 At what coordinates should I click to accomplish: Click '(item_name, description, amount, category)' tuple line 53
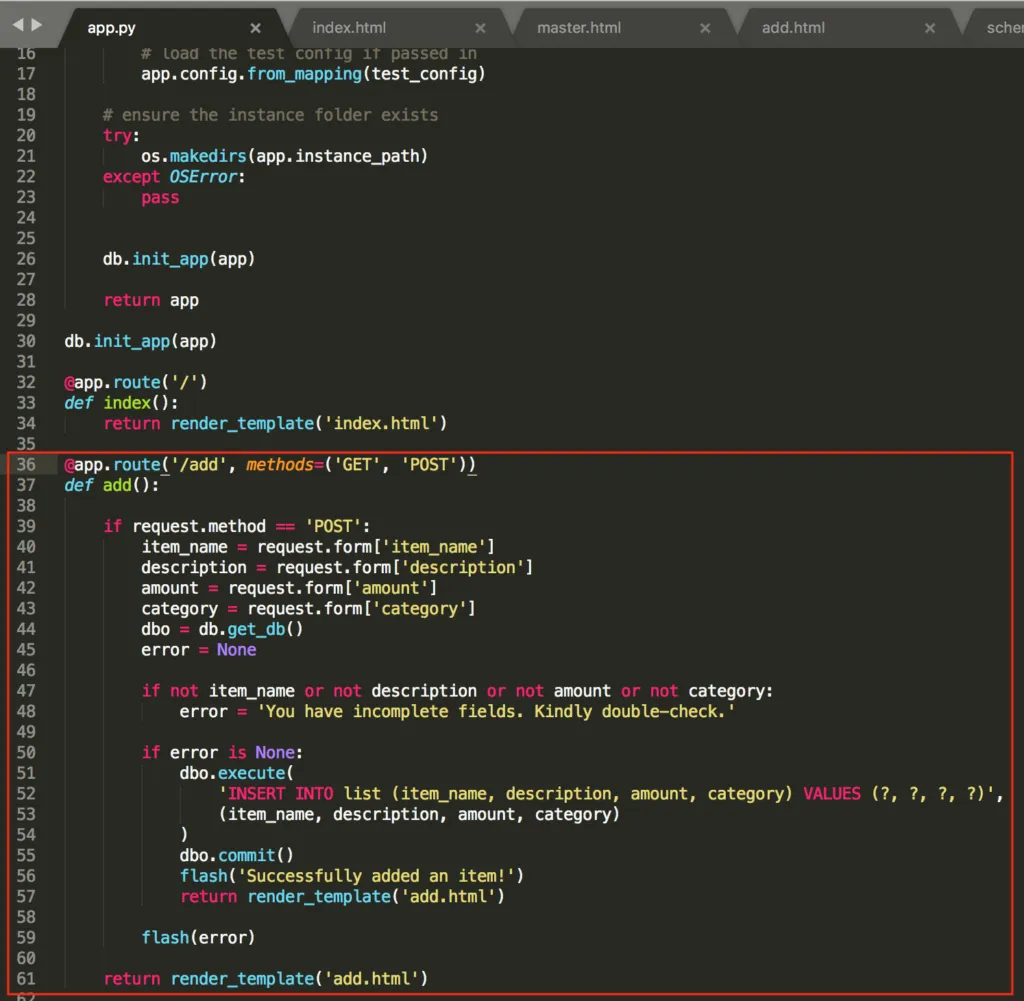coord(419,814)
